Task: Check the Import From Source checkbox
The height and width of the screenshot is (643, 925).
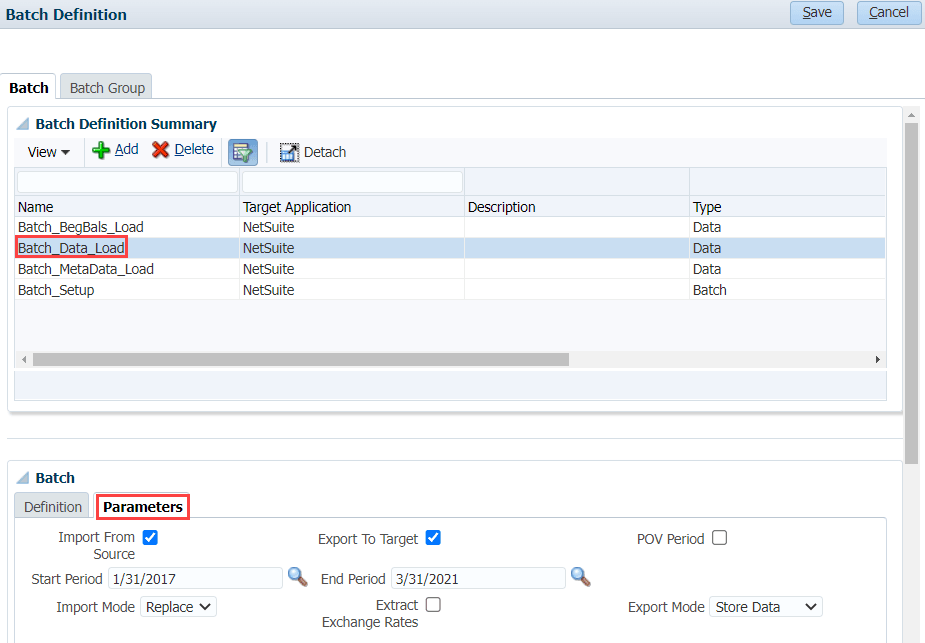Action: click(x=150, y=537)
